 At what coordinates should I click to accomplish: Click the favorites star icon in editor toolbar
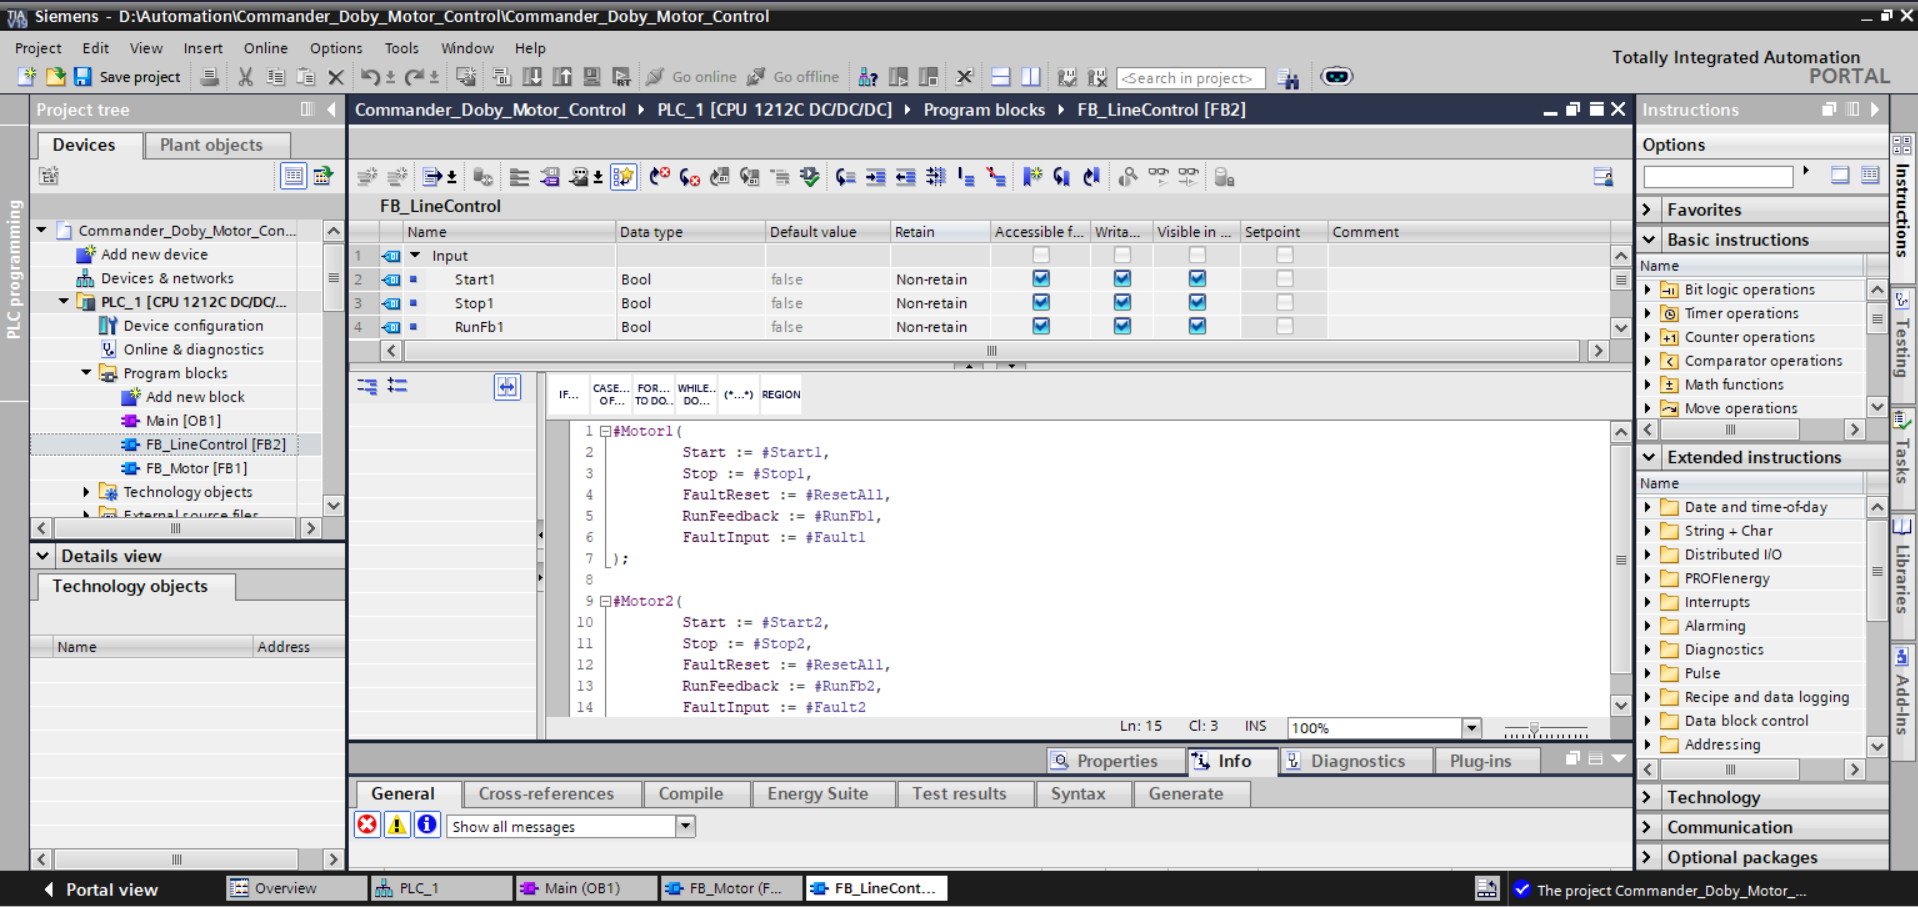623,177
